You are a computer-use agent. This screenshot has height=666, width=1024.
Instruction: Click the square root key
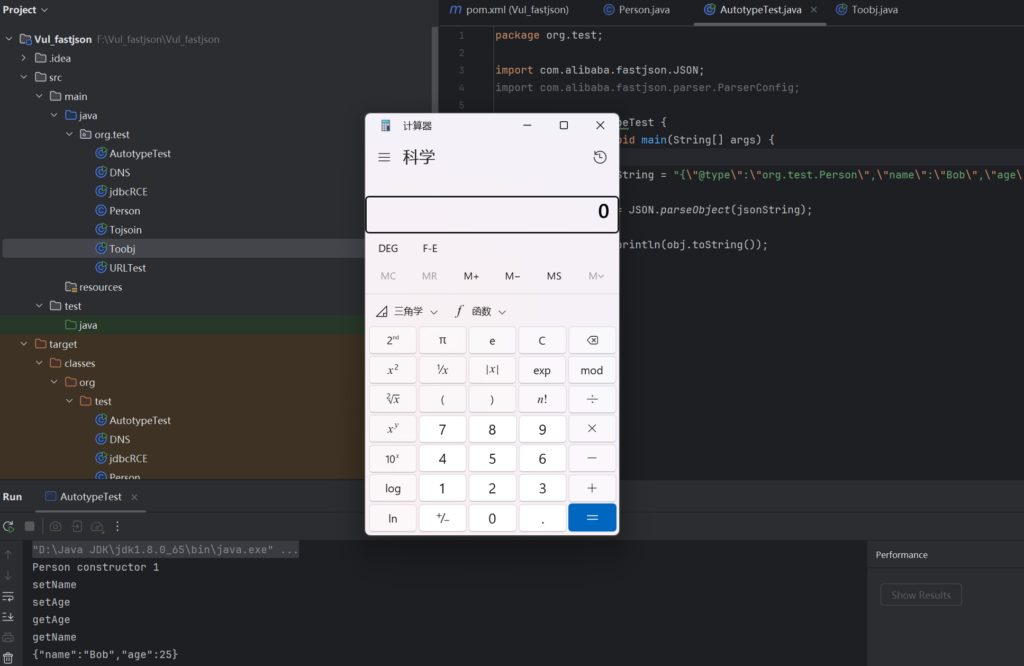point(392,399)
